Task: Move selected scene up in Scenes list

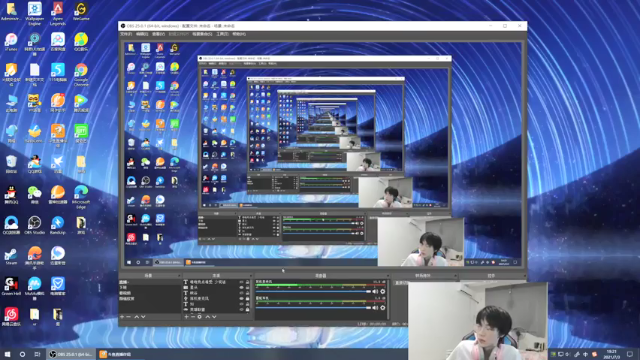Action: [x=136, y=317]
